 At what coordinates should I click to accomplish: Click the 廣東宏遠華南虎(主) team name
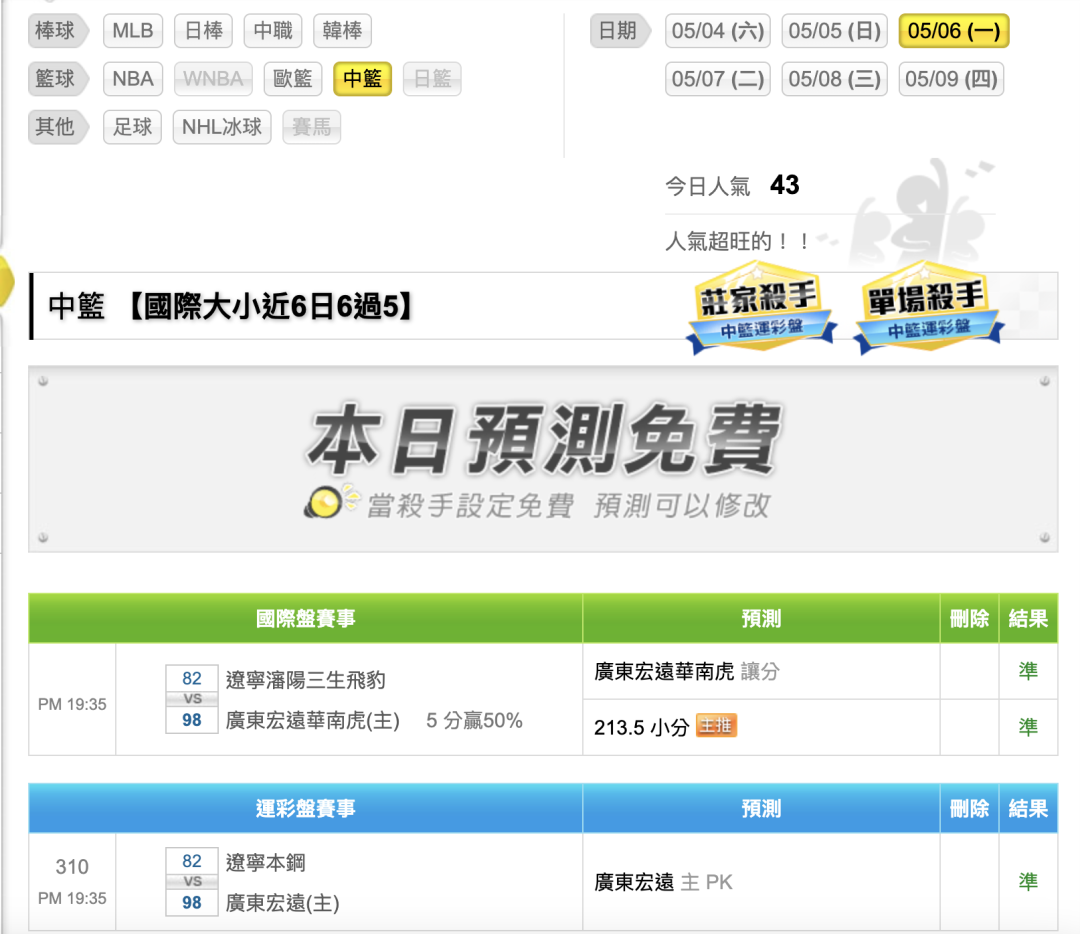(x=313, y=720)
